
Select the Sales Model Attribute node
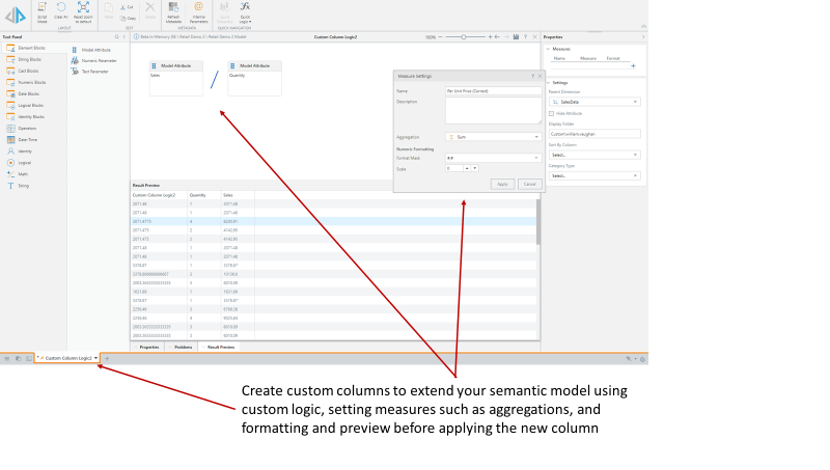coord(176,78)
